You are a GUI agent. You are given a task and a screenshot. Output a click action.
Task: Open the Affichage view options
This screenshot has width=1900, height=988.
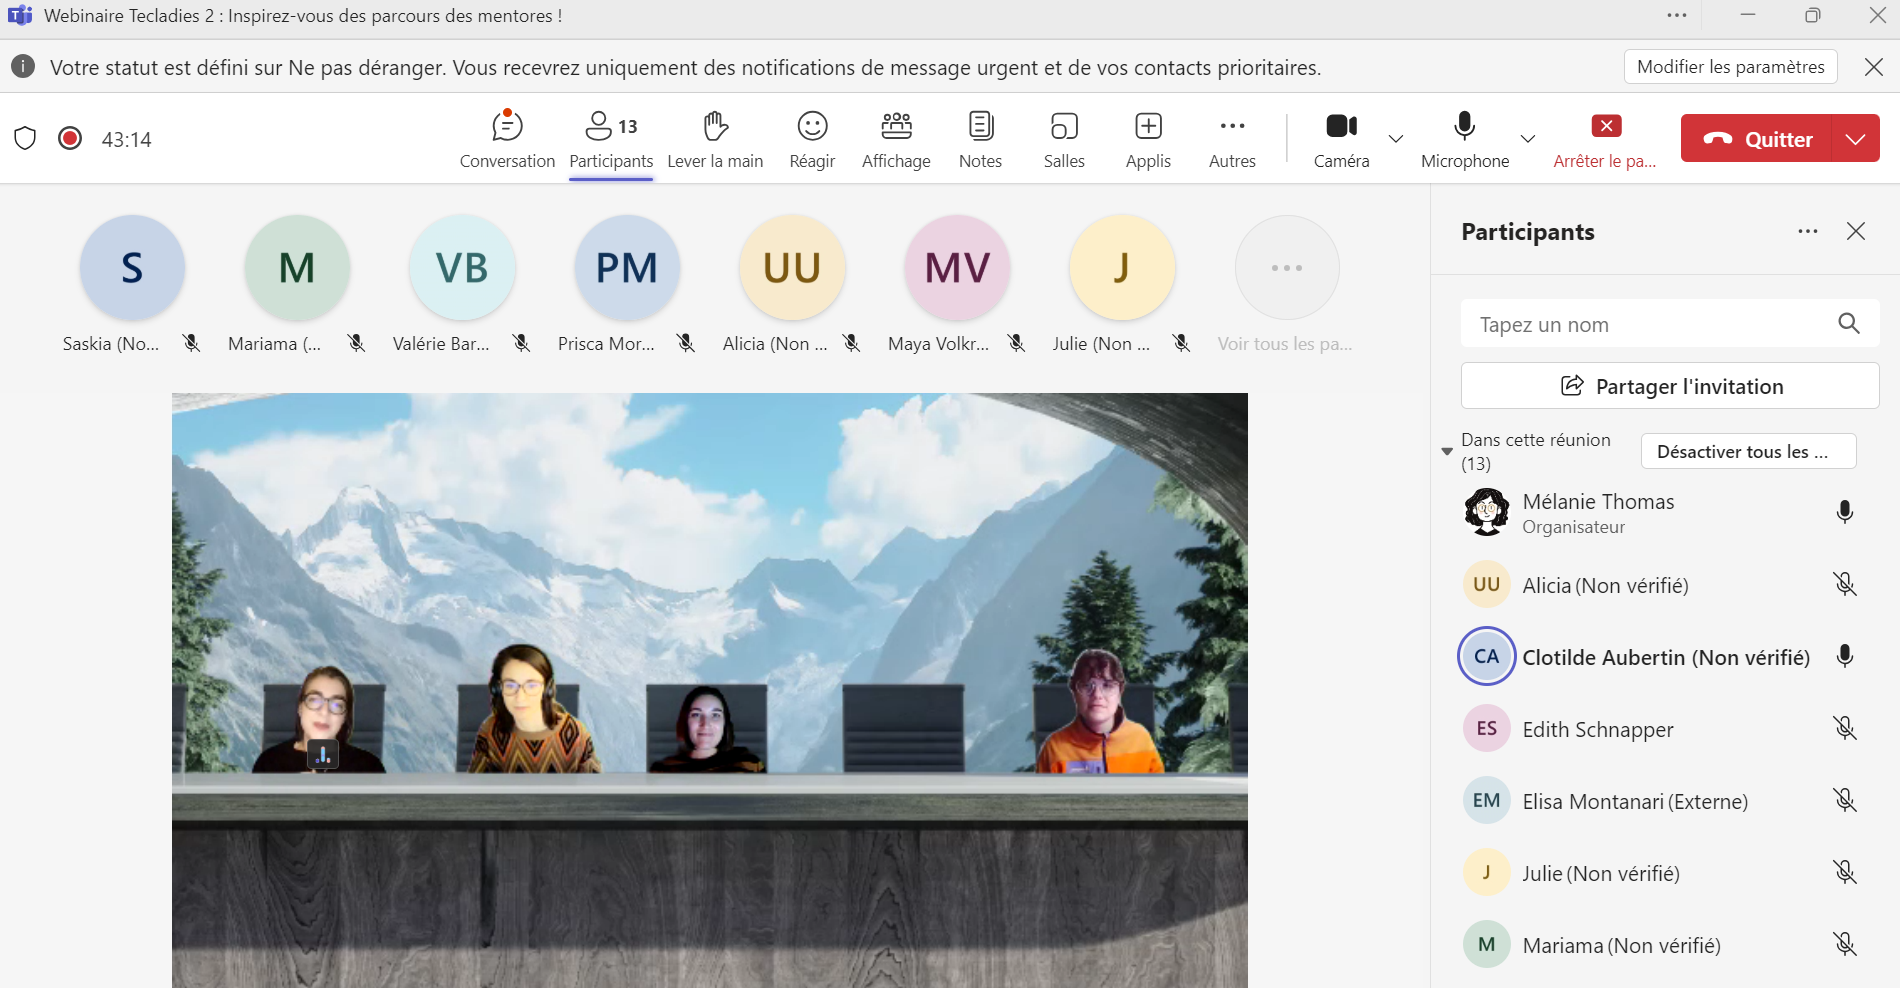coord(896,139)
